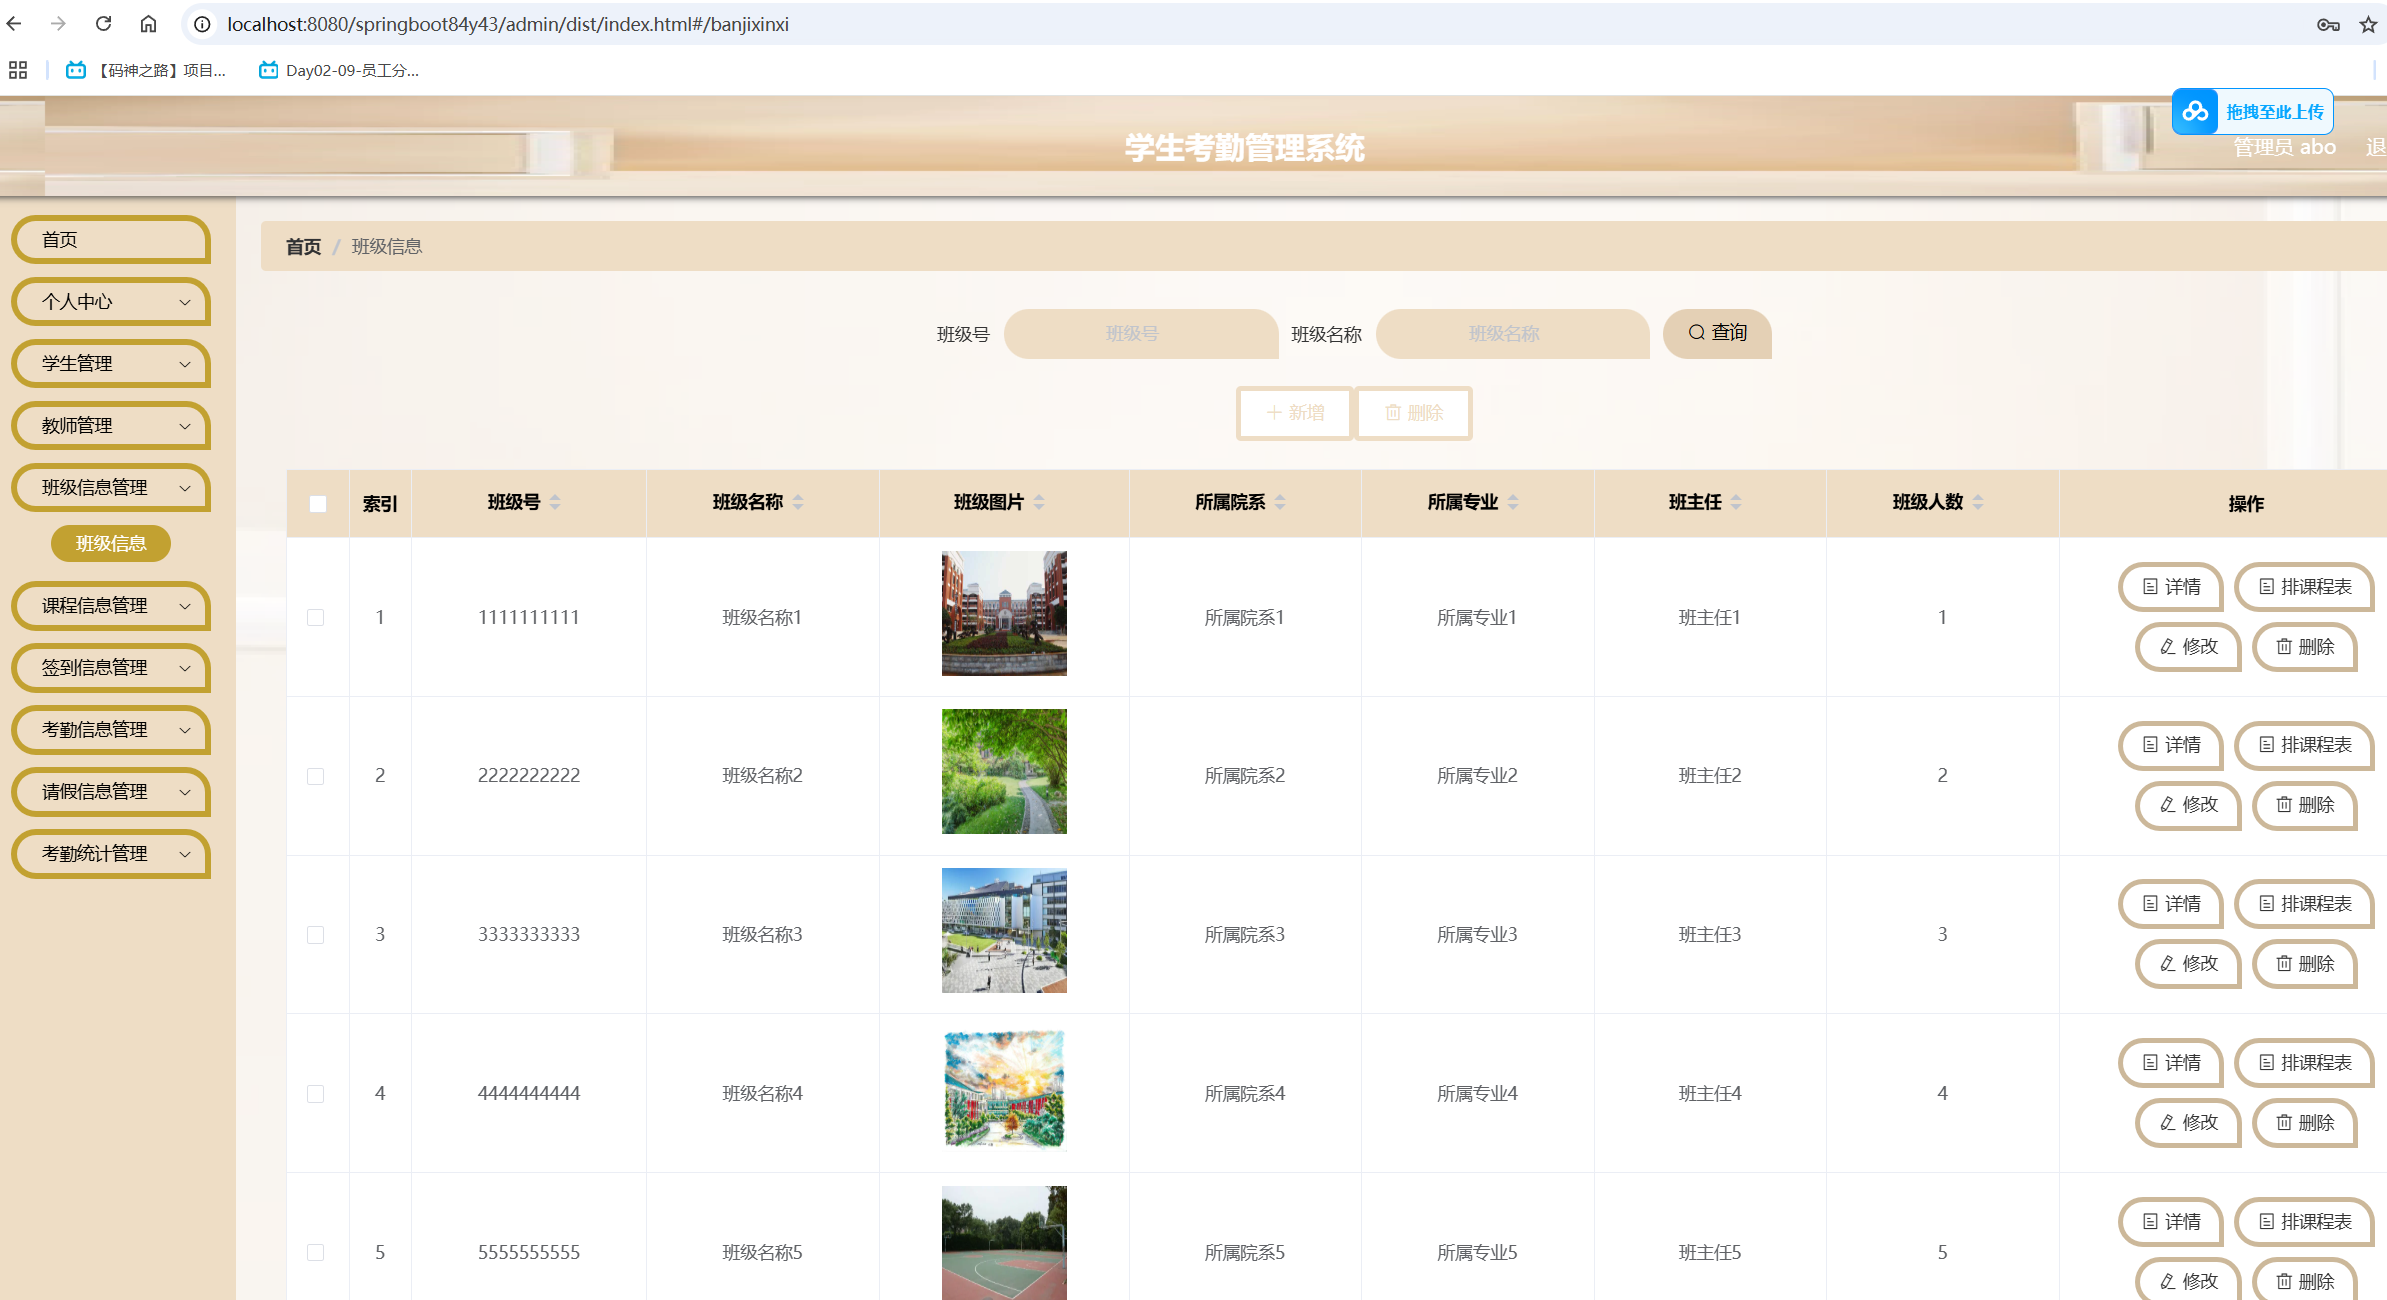Open the browser apps grid icon
This screenshot has width=2387, height=1300.
point(17,70)
